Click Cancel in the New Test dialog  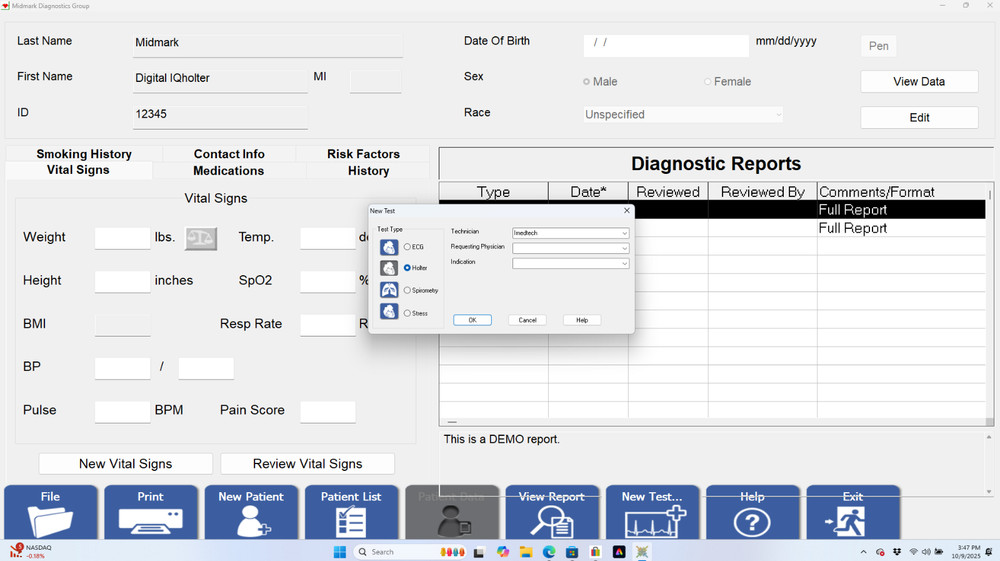tap(527, 320)
